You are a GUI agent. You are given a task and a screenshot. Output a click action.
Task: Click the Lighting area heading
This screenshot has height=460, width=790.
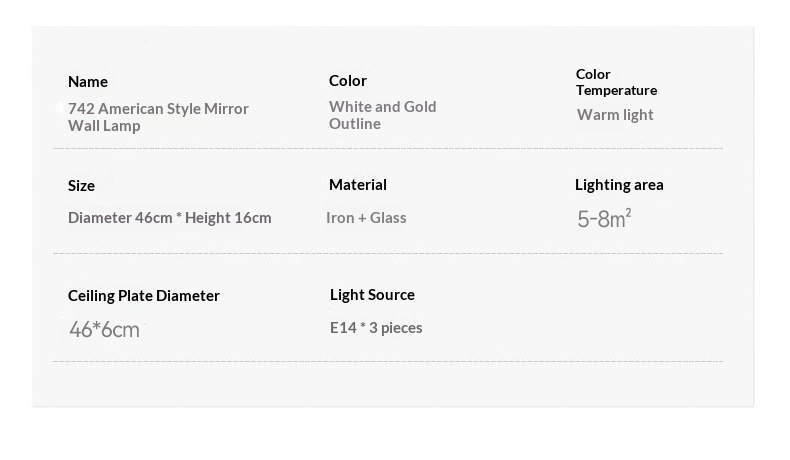(619, 184)
